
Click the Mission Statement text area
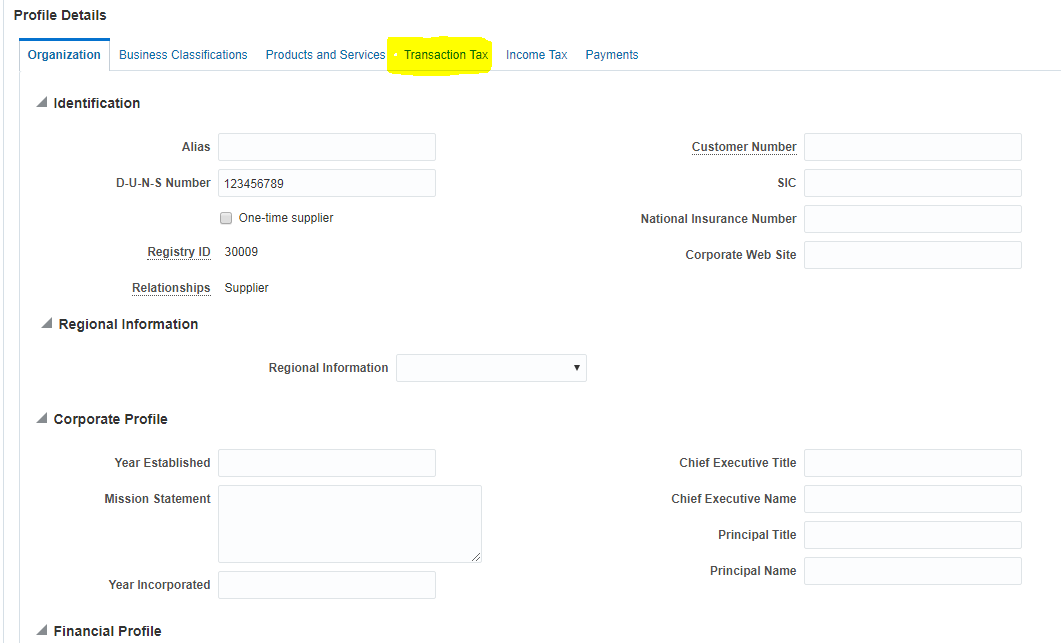click(349, 522)
